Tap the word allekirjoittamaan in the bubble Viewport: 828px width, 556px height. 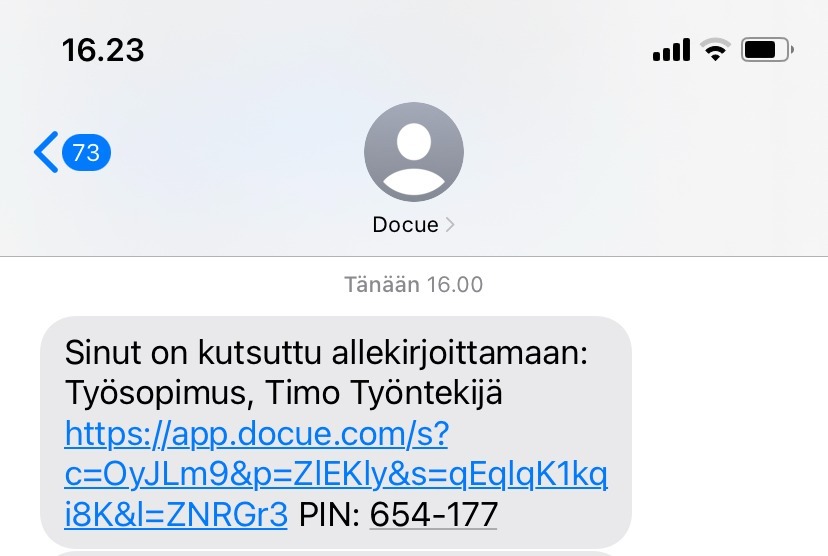point(459,353)
